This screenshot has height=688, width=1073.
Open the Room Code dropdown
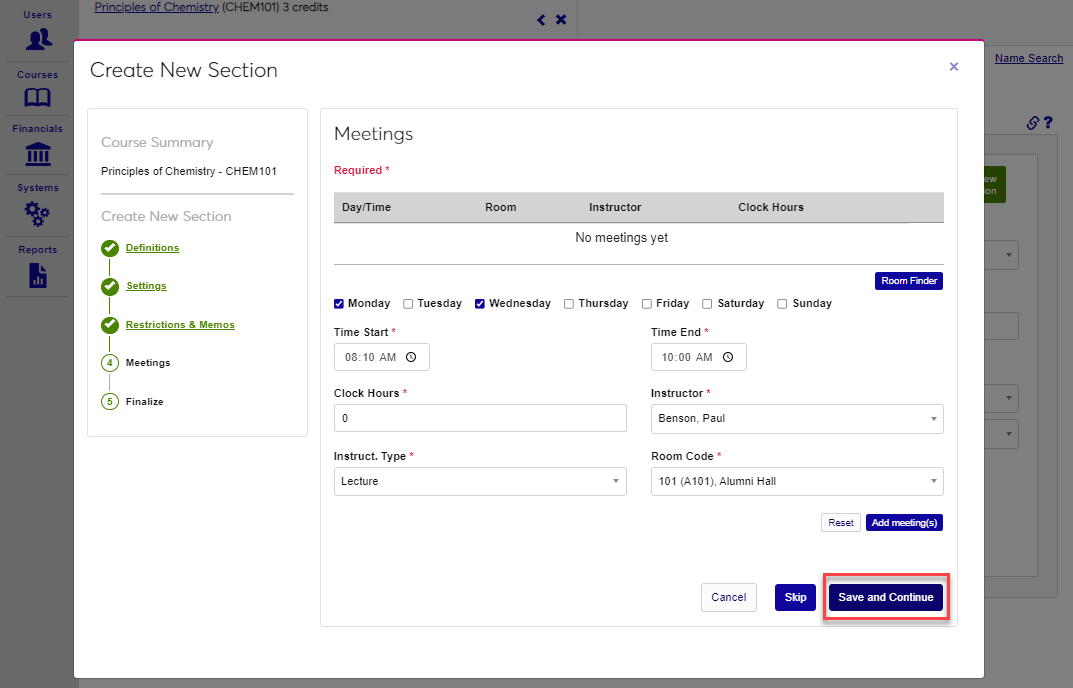click(x=796, y=481)
